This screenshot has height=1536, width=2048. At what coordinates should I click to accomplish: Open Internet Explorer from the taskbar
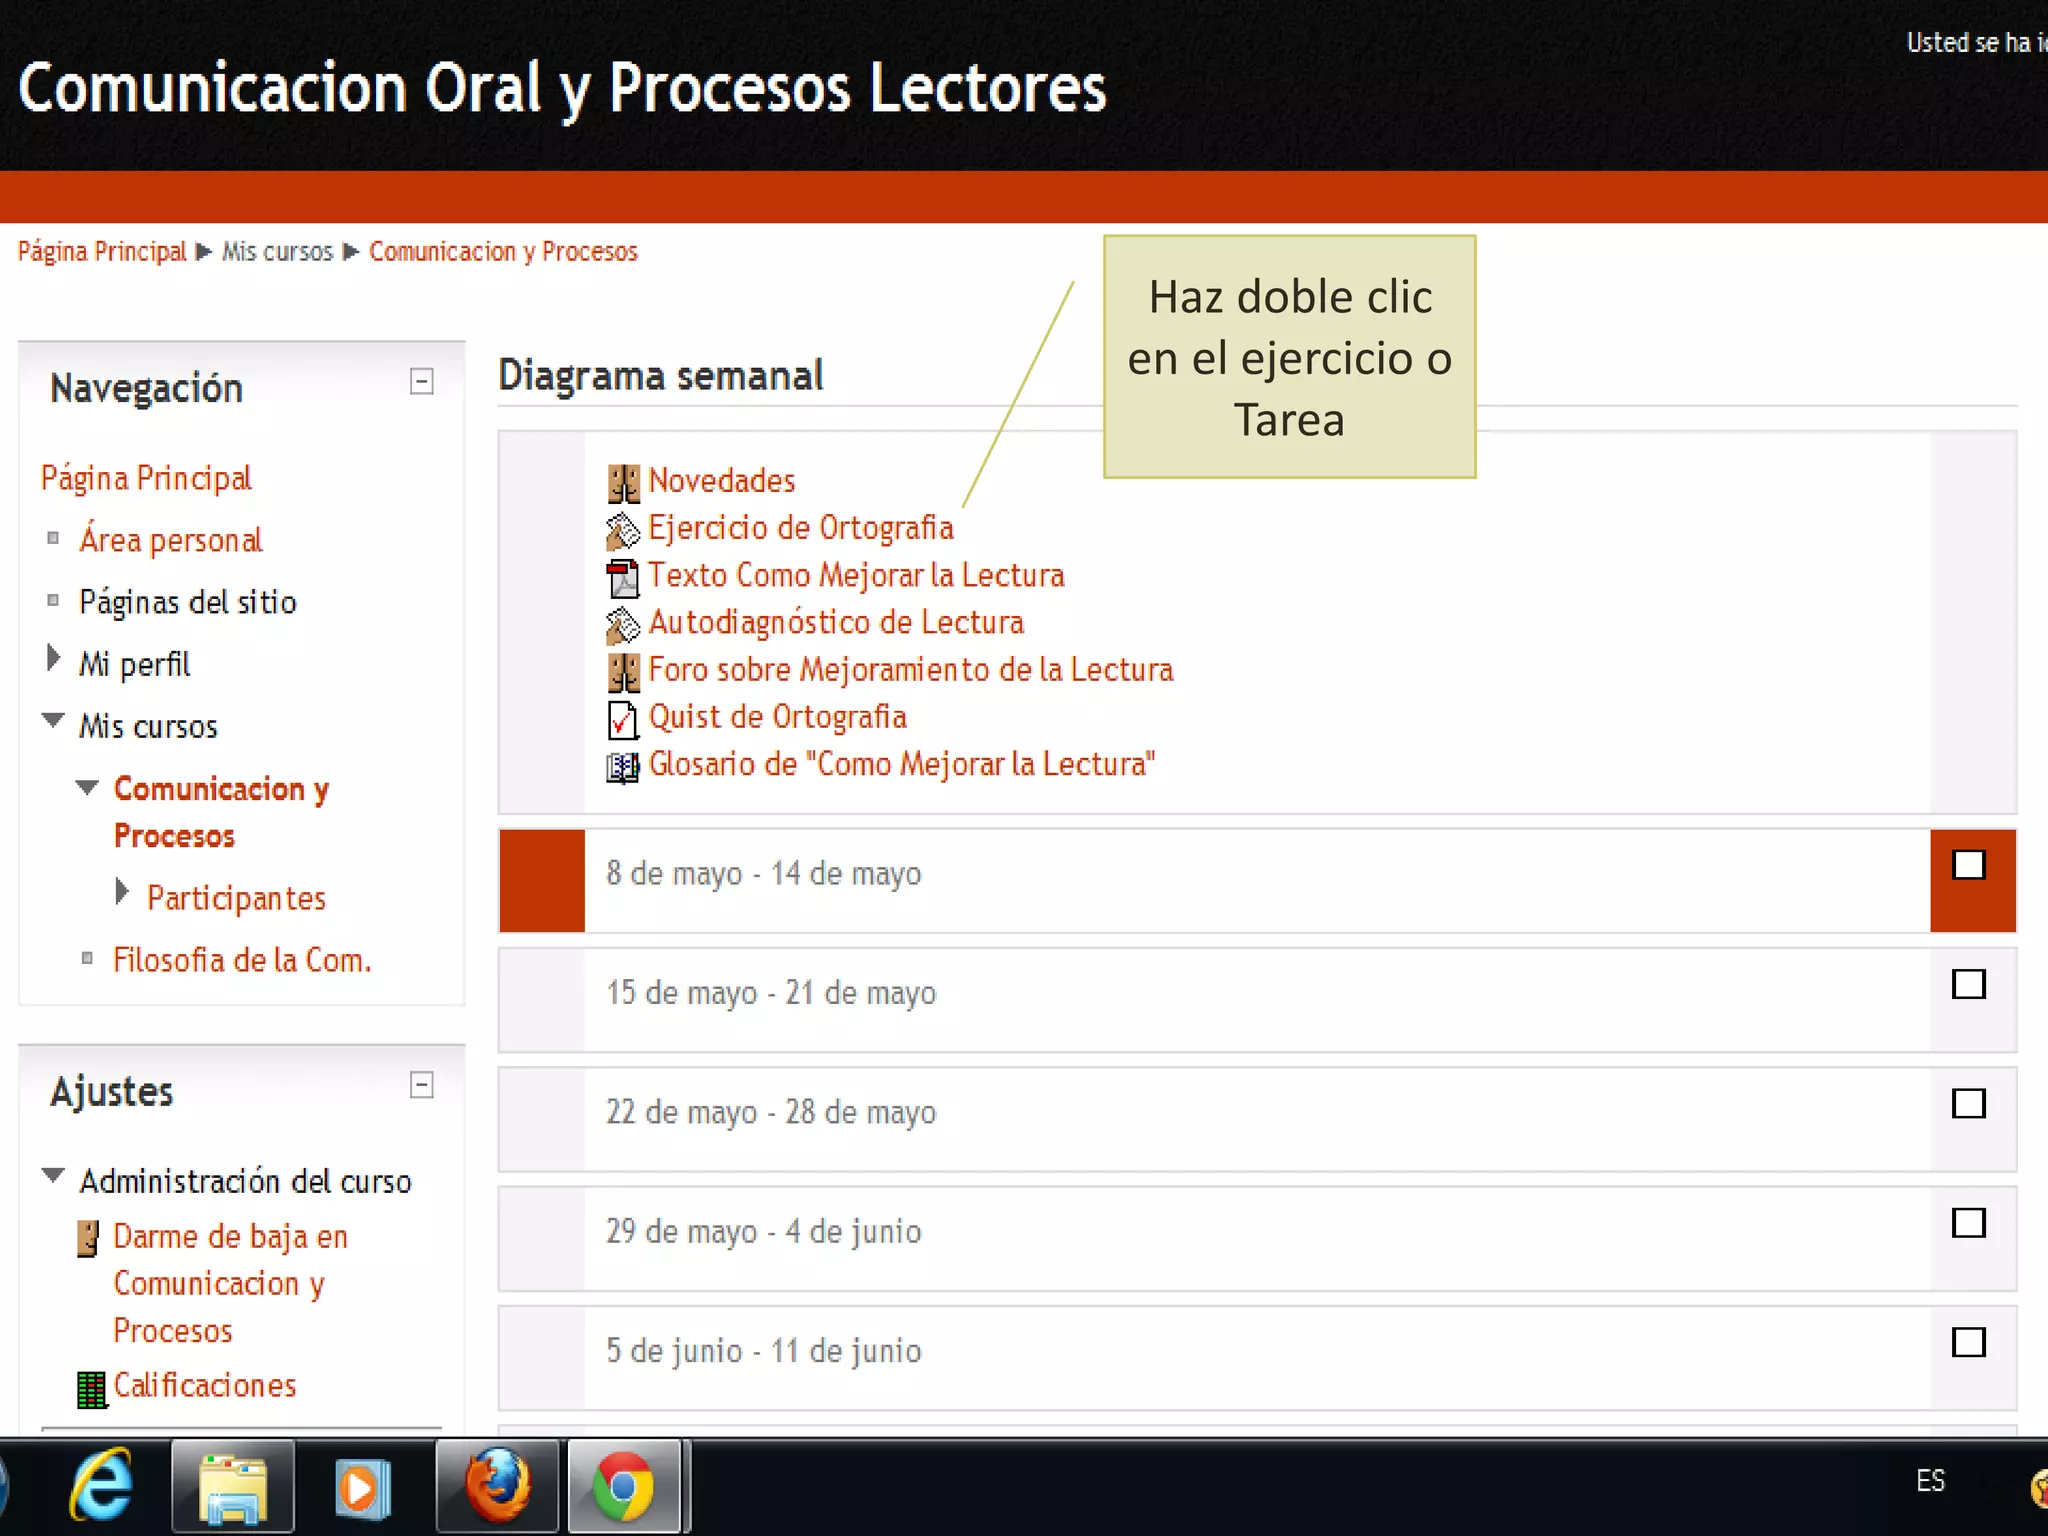pyautogui.click(x=101, y=1485)
